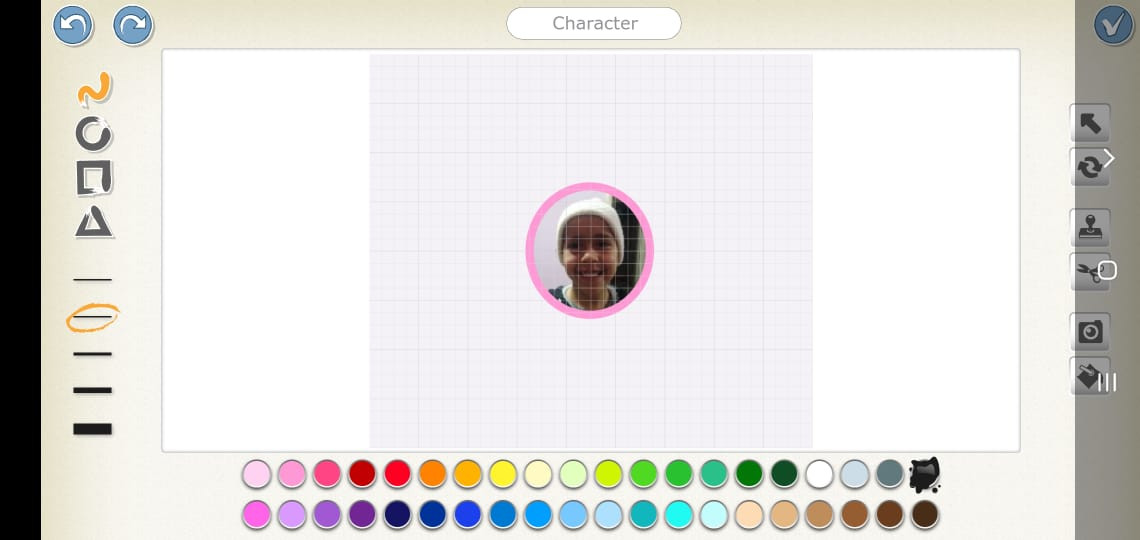
Task: Choose the second-thickest line width
Action: click(x=92, y=390)
